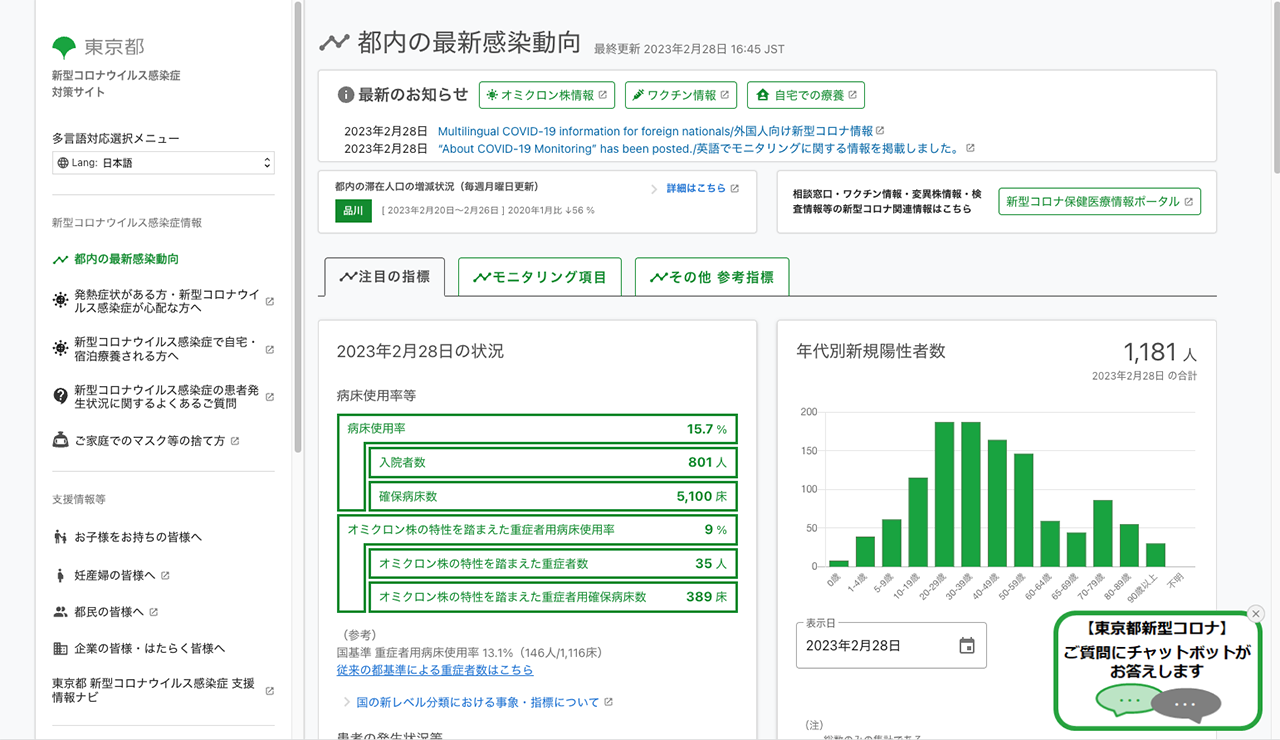Switch to the その他 参考指標 tab
This screenshot has width=1280, height=740.
712,276
